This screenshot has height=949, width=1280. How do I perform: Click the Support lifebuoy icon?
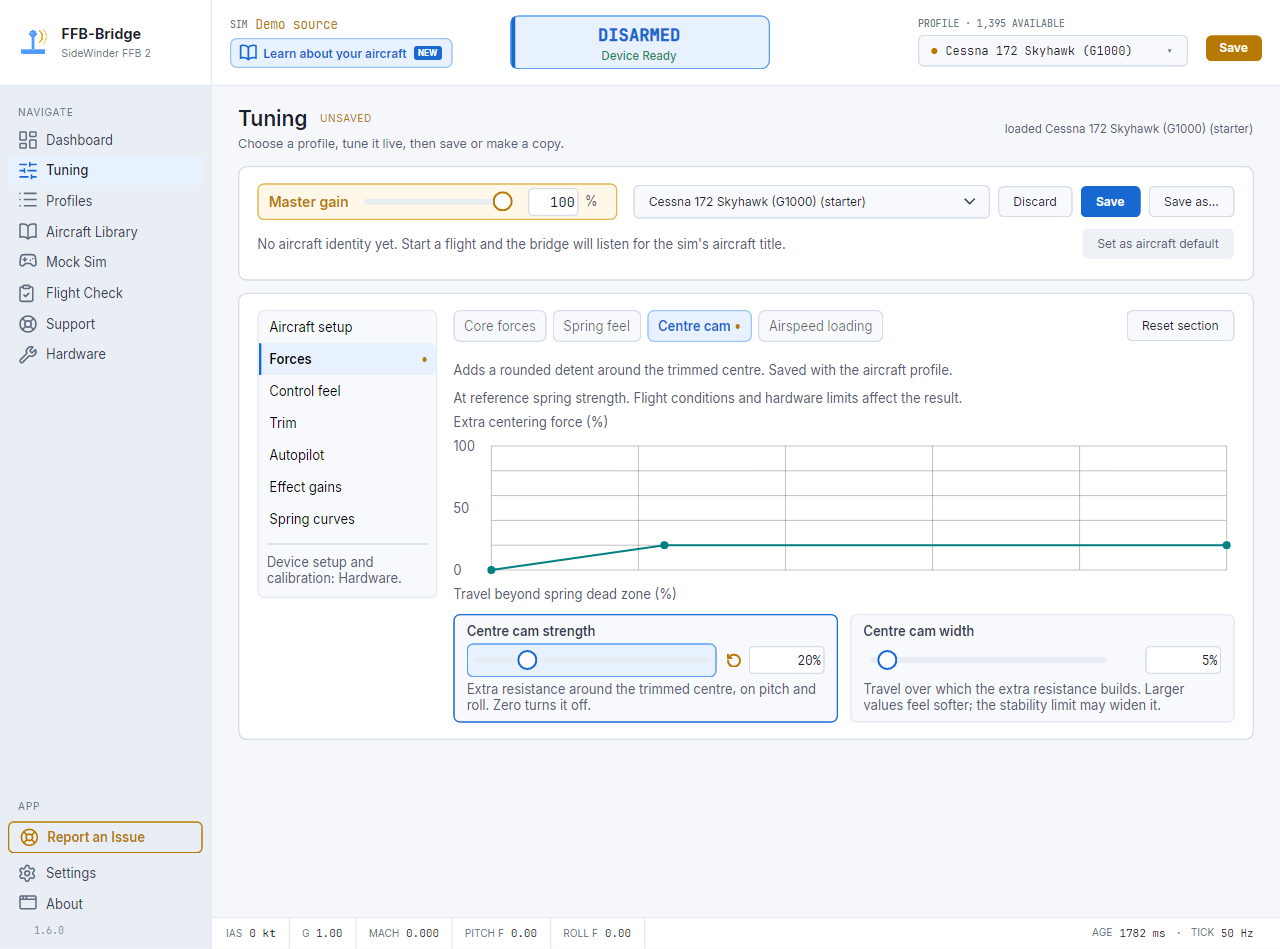click(x=28, y=324)
